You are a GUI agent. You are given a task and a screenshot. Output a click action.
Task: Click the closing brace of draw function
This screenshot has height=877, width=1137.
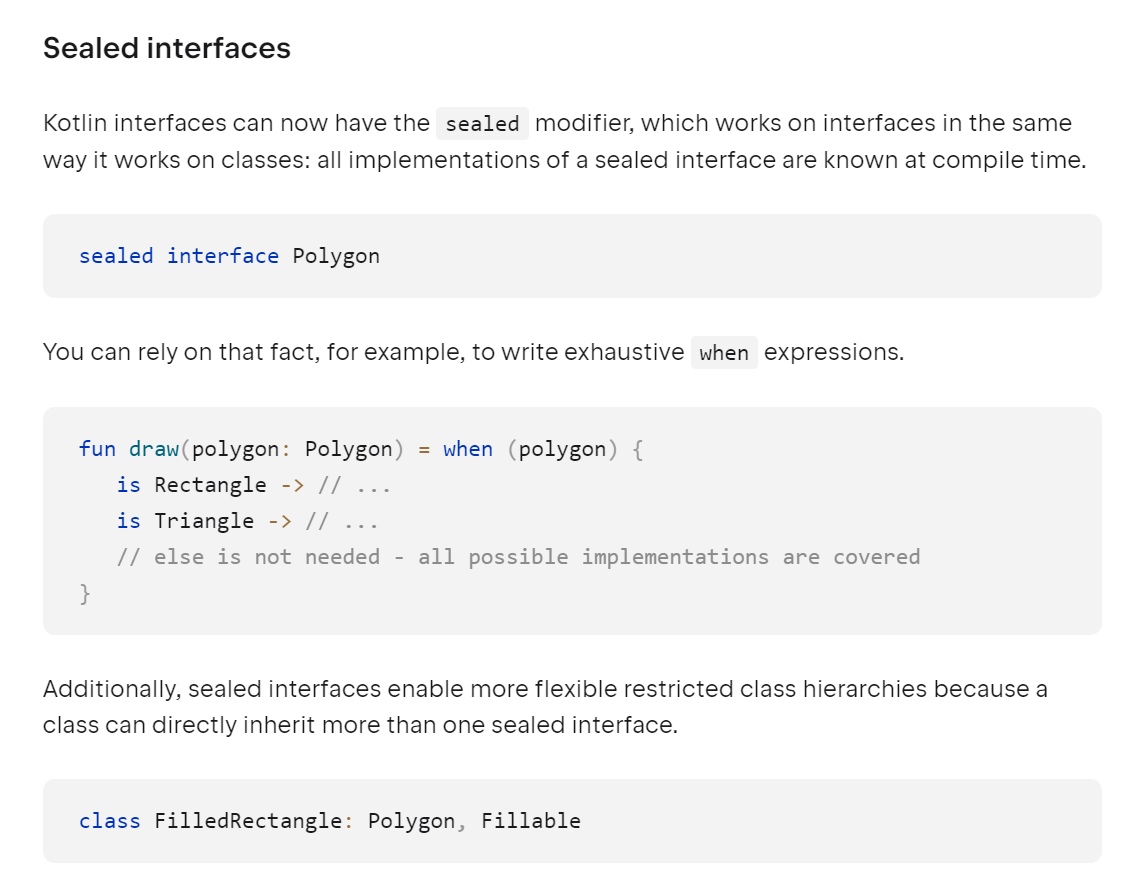tap(85, 593)
